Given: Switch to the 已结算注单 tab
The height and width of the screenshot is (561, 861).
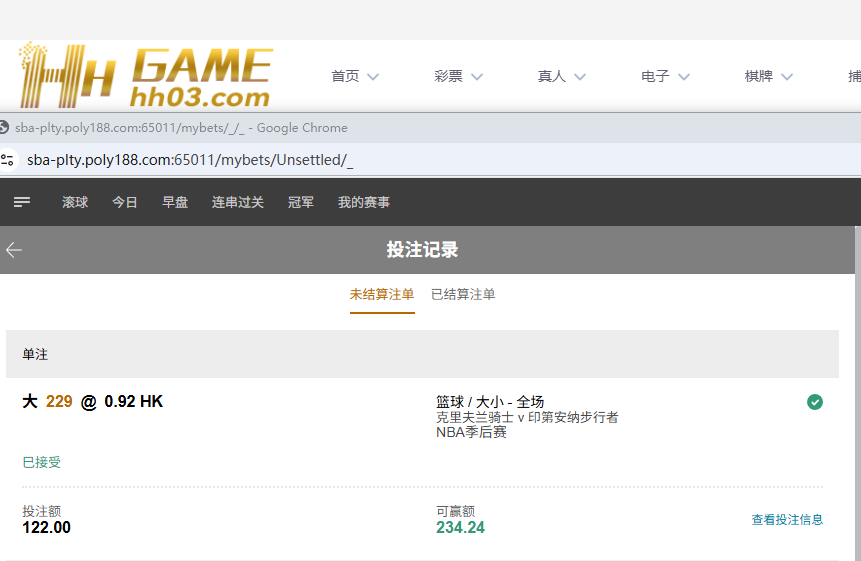Looking at the screenshot, I should pos(463,294).
